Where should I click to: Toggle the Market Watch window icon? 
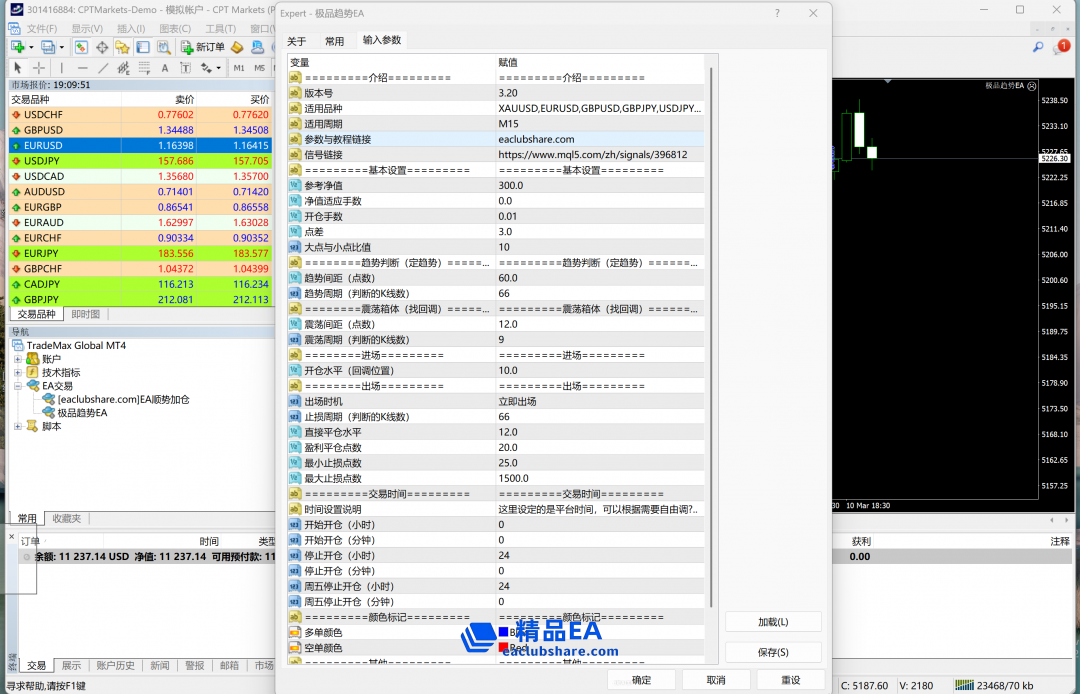pyautogui.click(x=81, y=47)
